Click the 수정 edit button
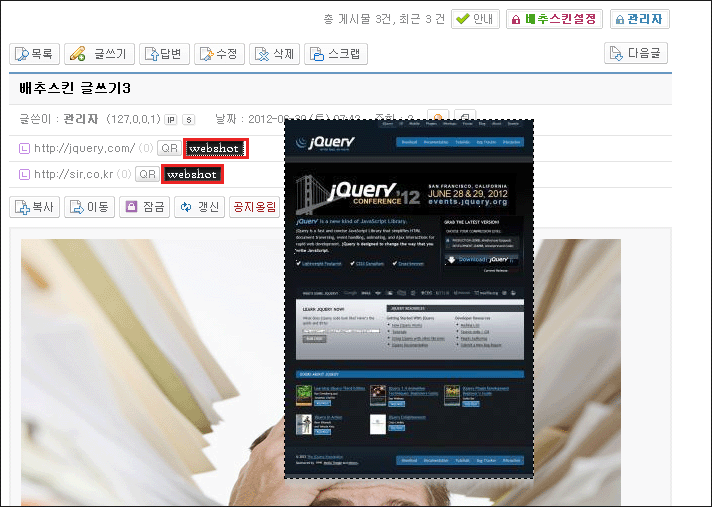Viewport: 712px width, 507px height. (x=219, y=54)
